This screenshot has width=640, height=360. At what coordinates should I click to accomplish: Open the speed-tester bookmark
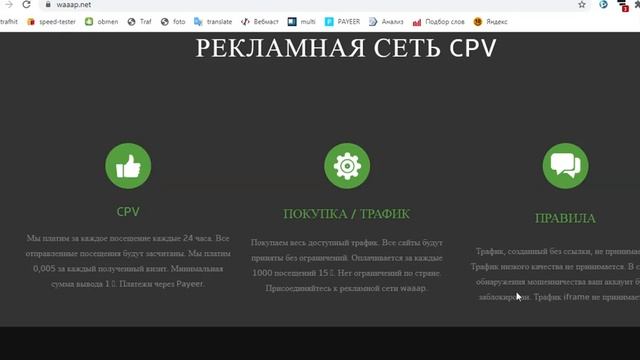pos(51,22)
